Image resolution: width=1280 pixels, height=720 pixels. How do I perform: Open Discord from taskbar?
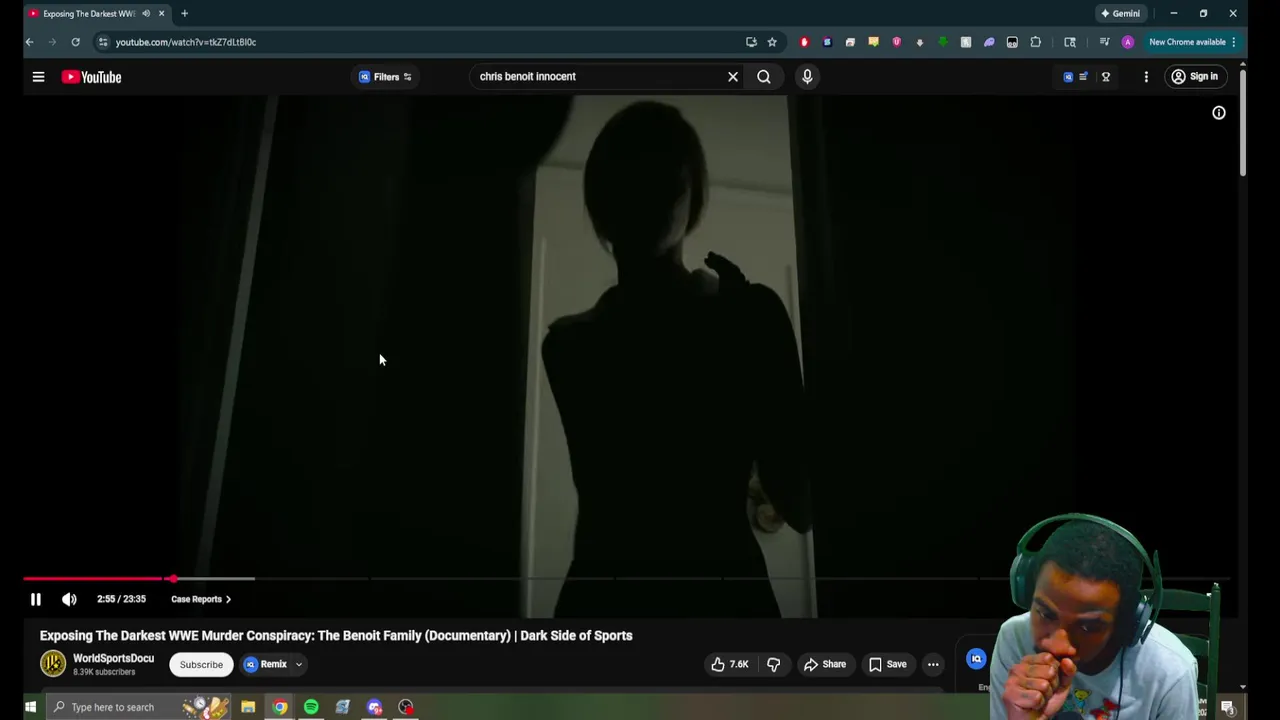(374, 707)
